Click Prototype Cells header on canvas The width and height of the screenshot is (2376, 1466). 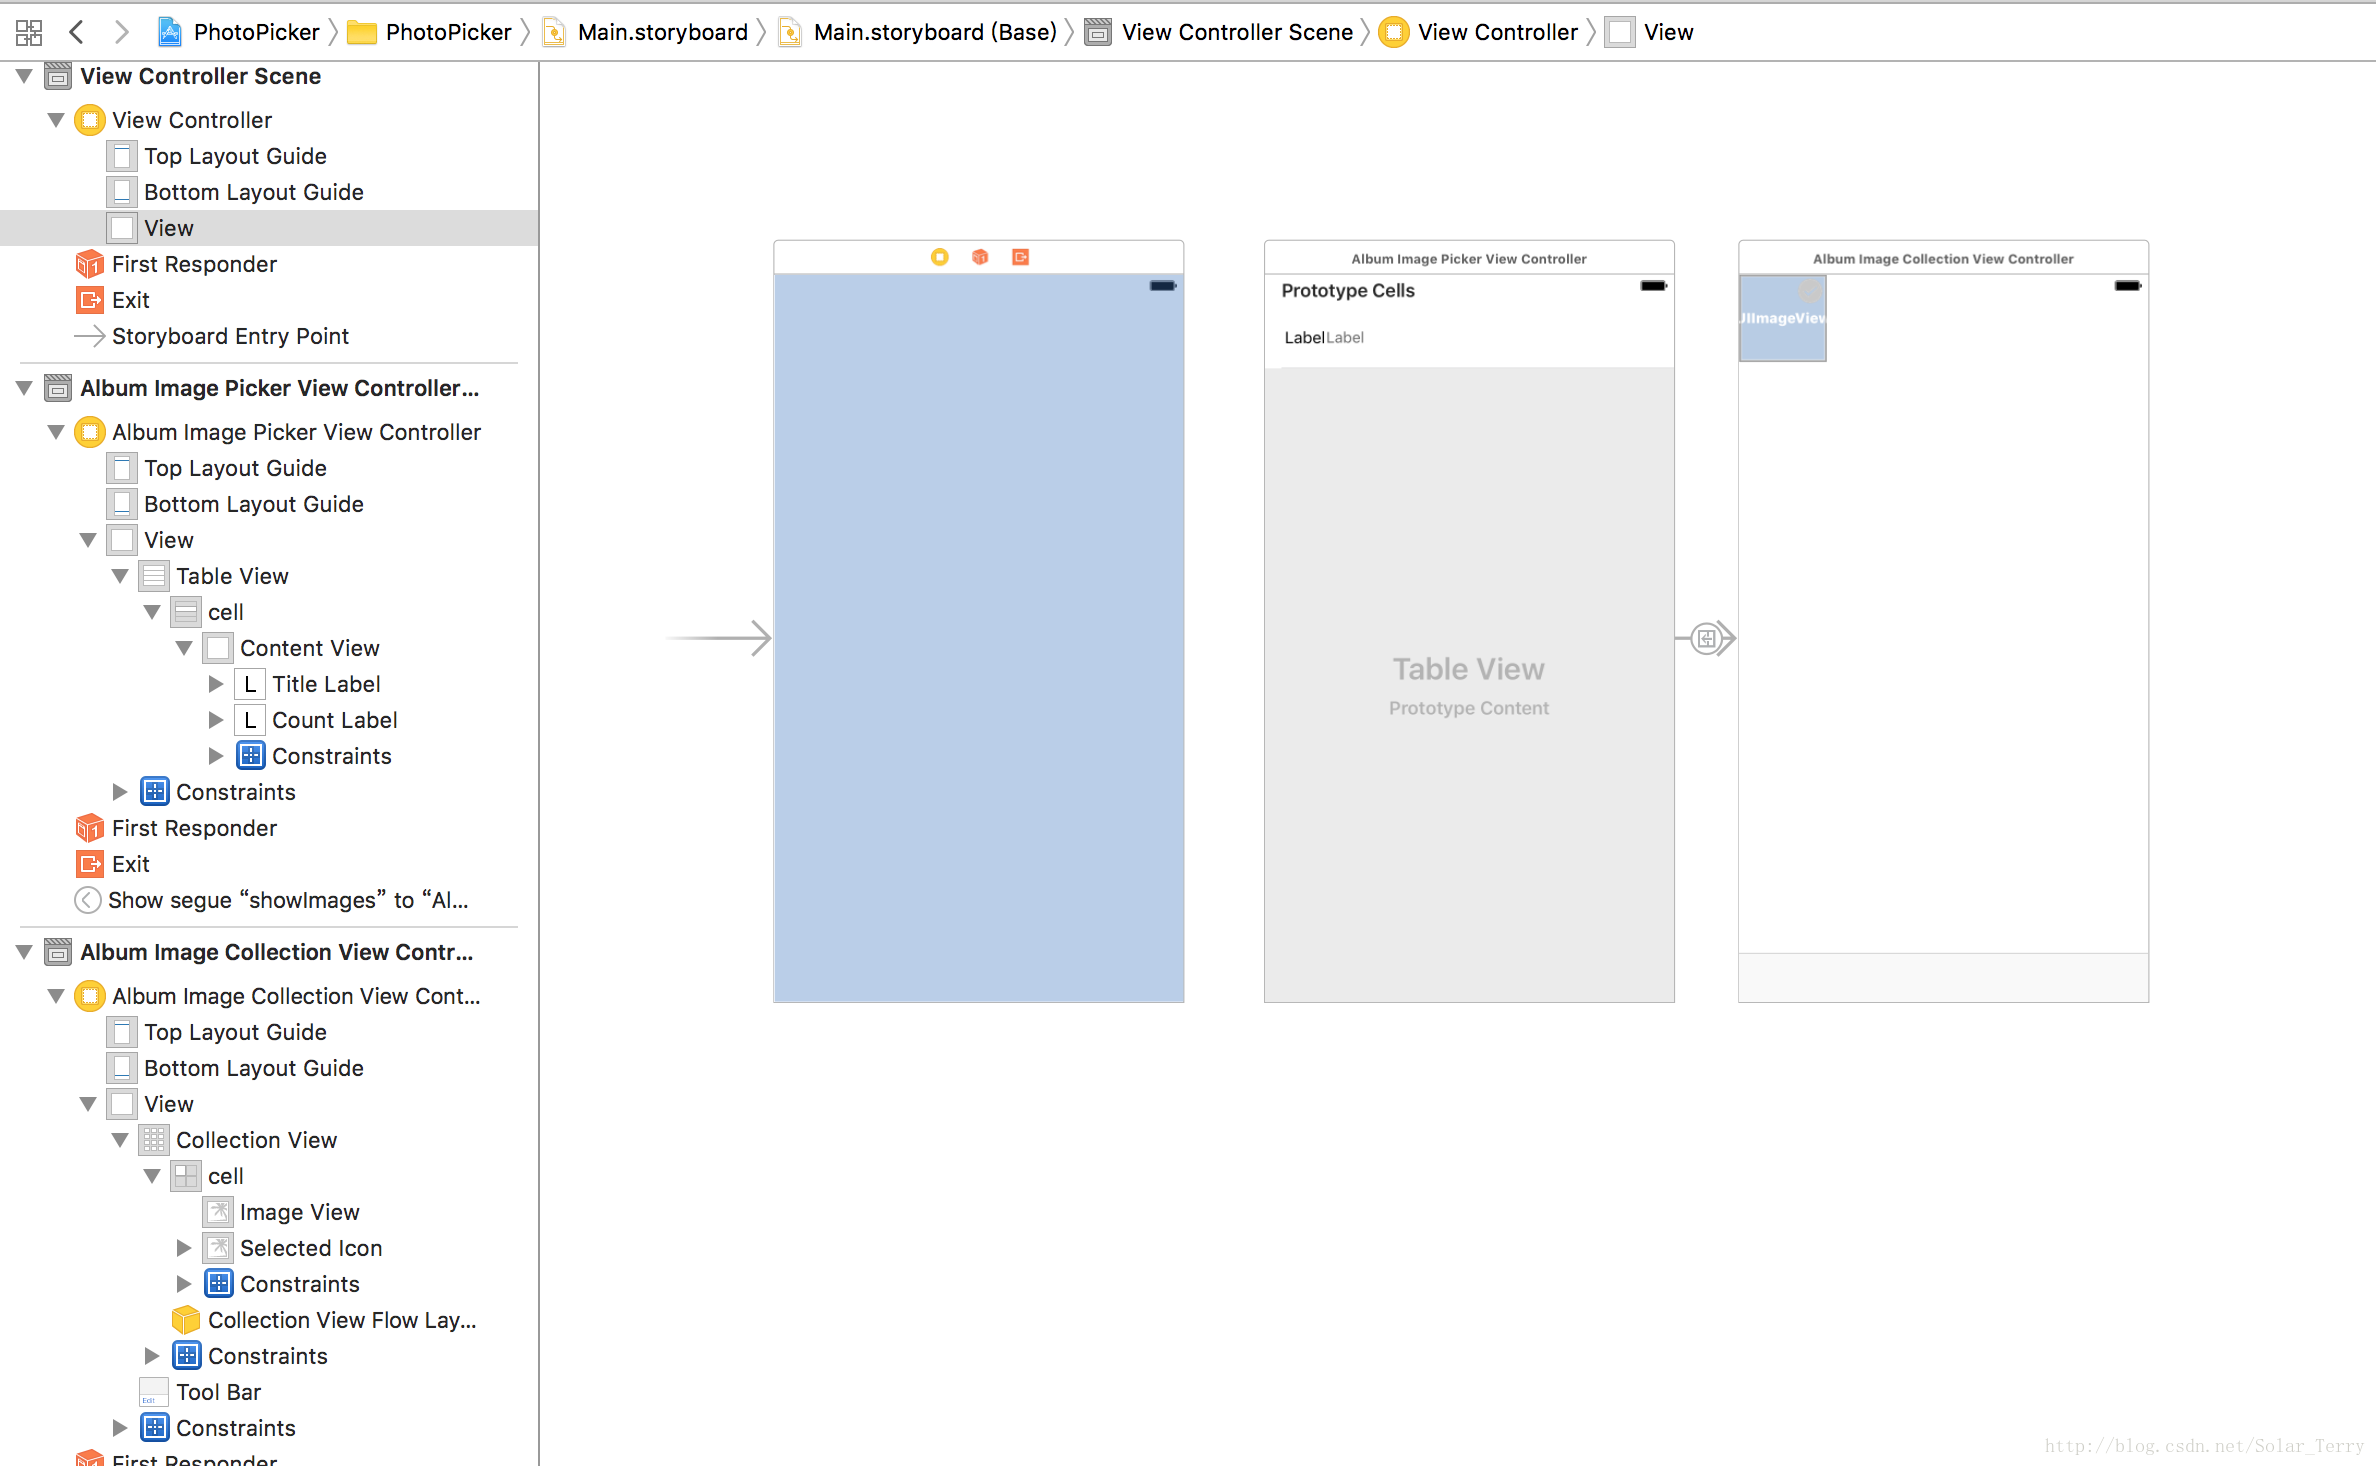pyautogui.click(x=1348, y=291)
